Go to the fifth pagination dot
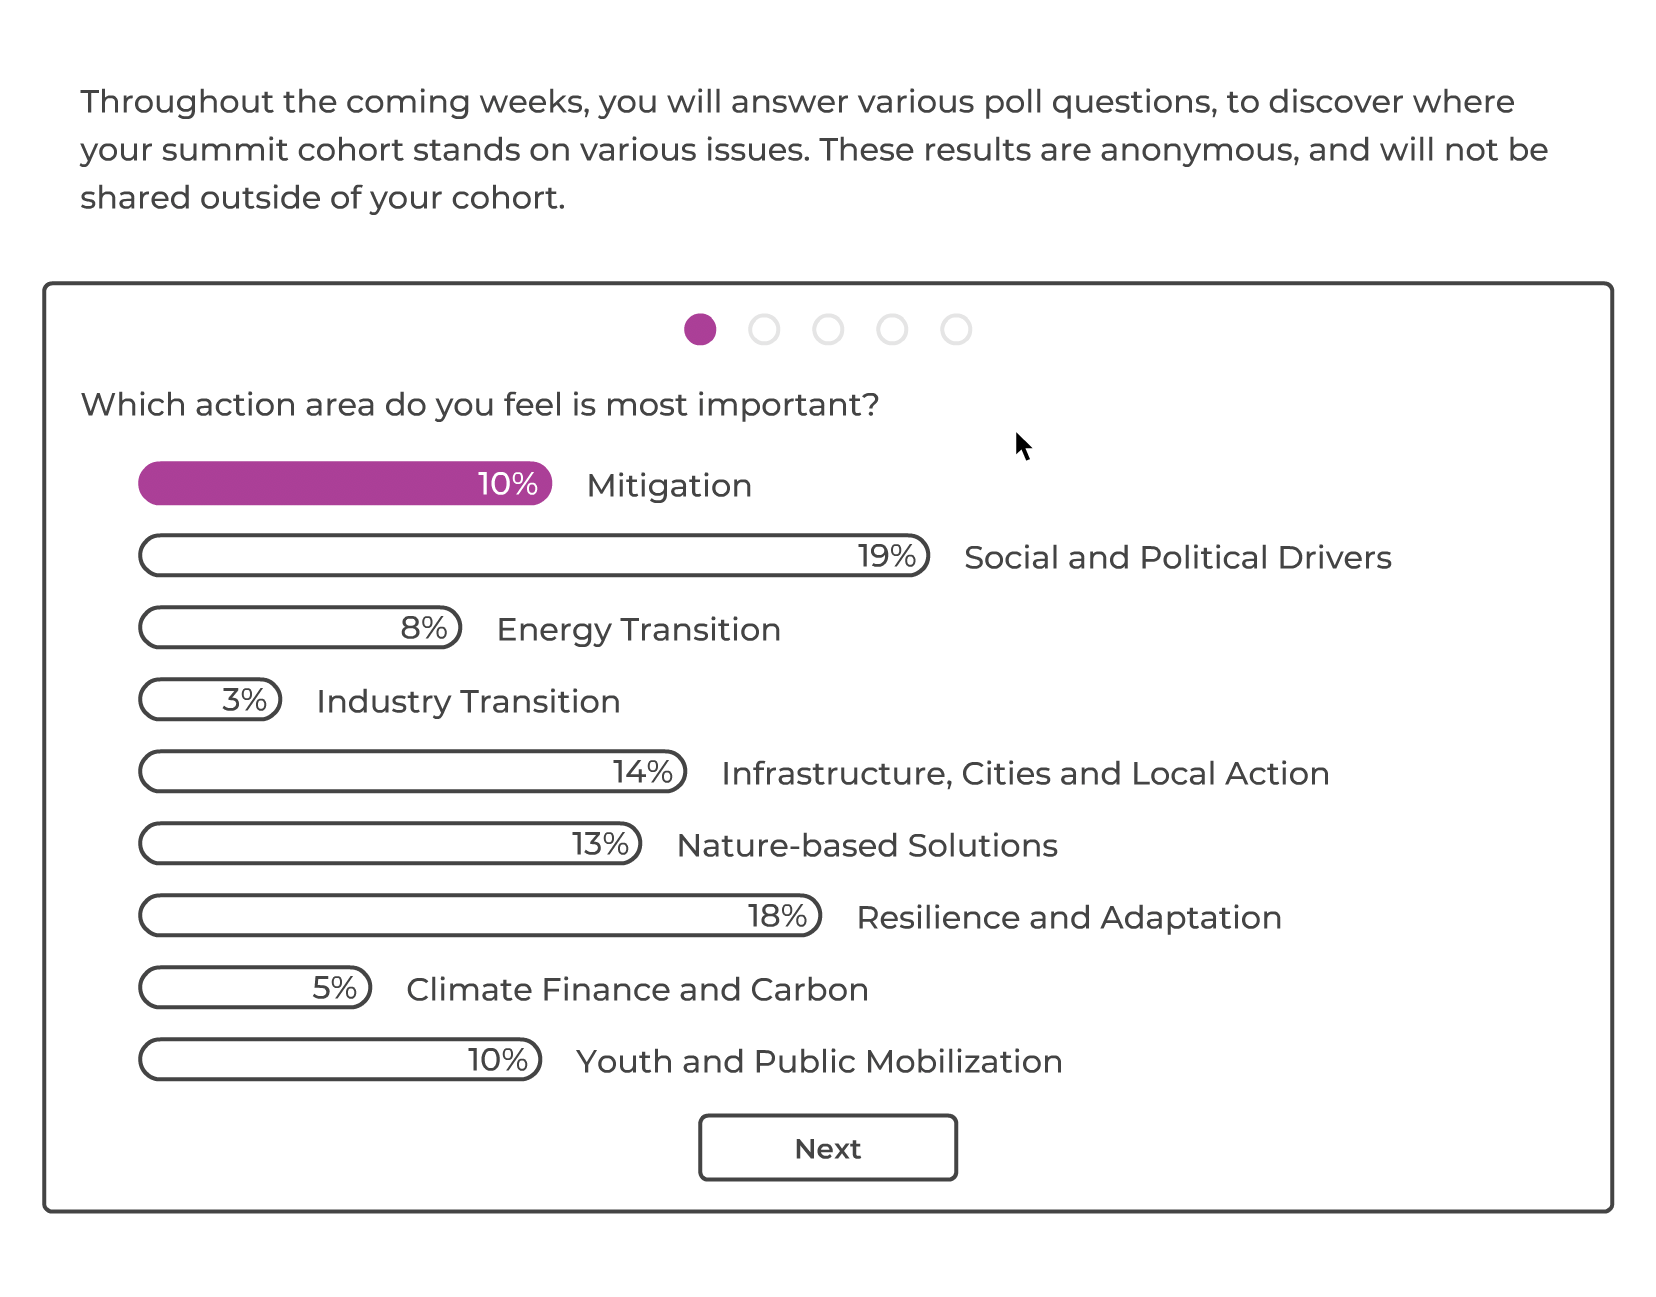Screen dimensions: 1656x1297 click(956, 329)
